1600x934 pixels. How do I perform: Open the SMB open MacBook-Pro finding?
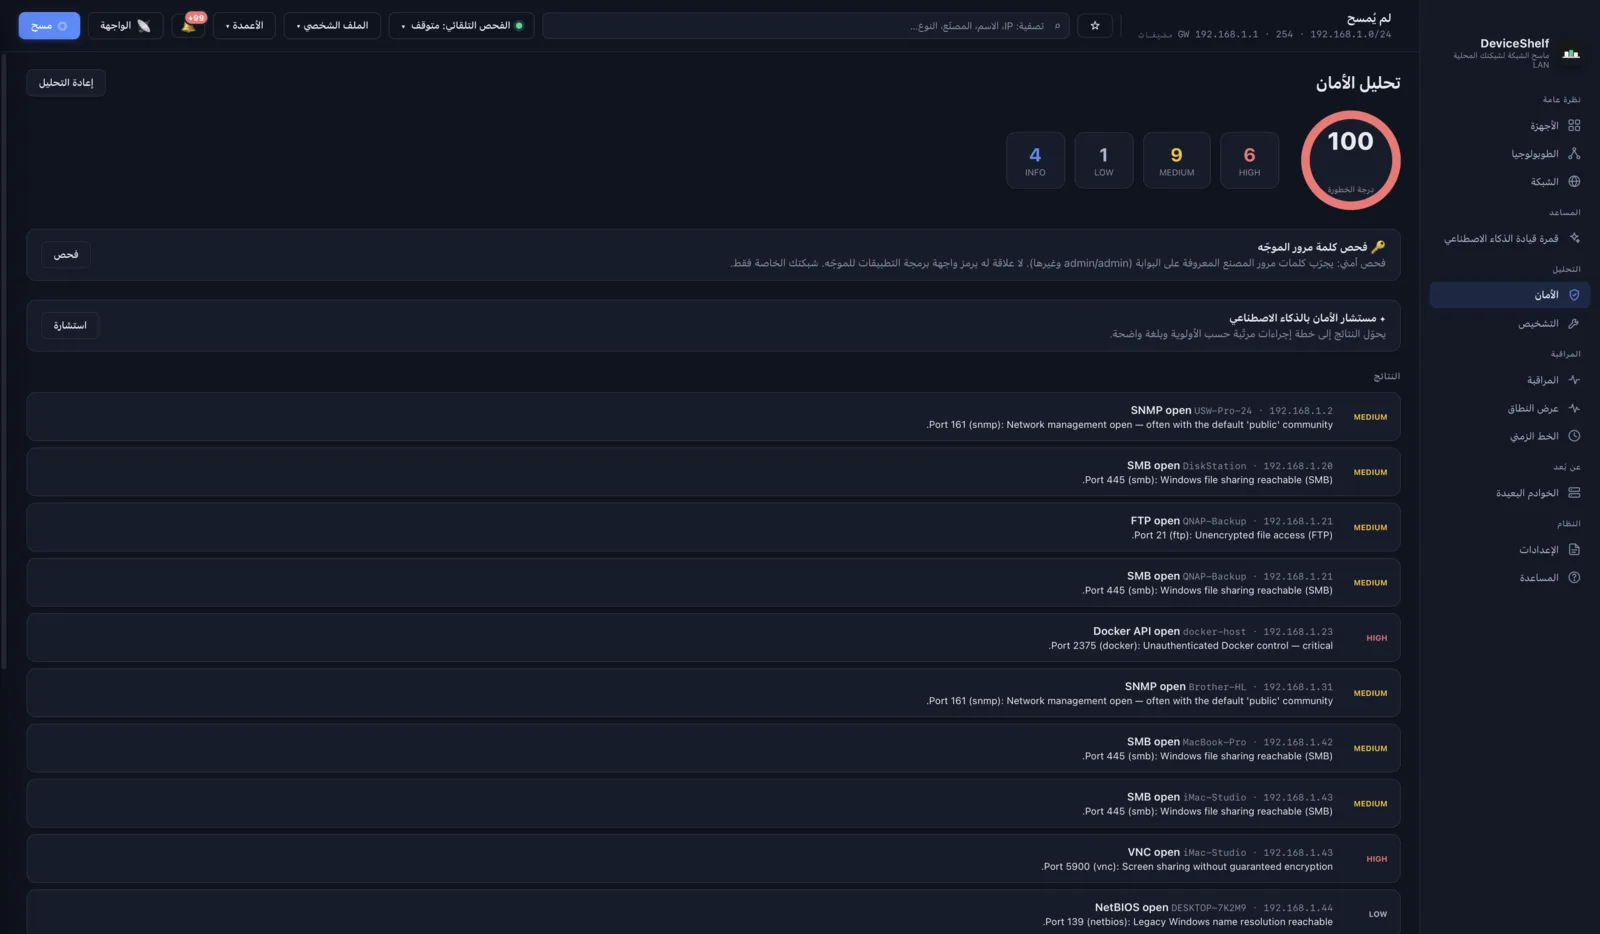pos(713,748)
